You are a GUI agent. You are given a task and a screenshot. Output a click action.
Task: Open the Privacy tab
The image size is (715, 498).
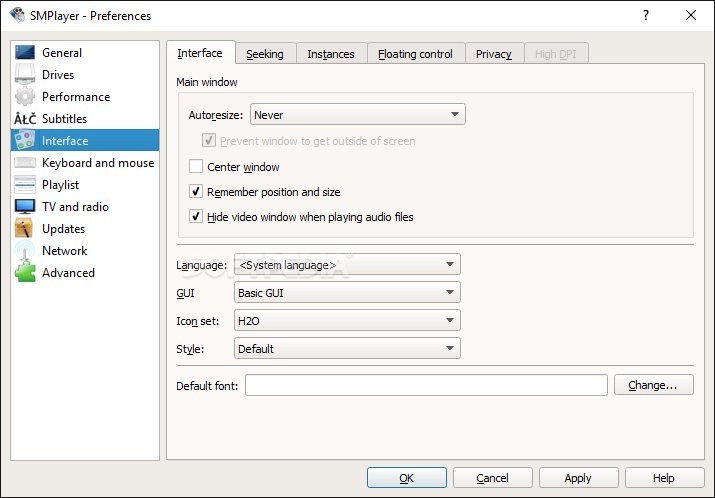click(x=494, y=54)
